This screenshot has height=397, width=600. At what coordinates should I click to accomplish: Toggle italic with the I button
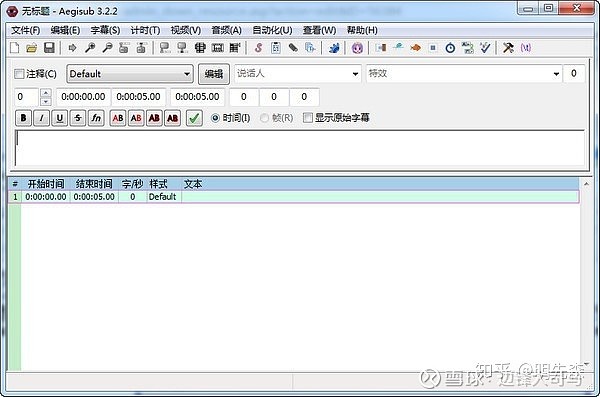point(41,118)
